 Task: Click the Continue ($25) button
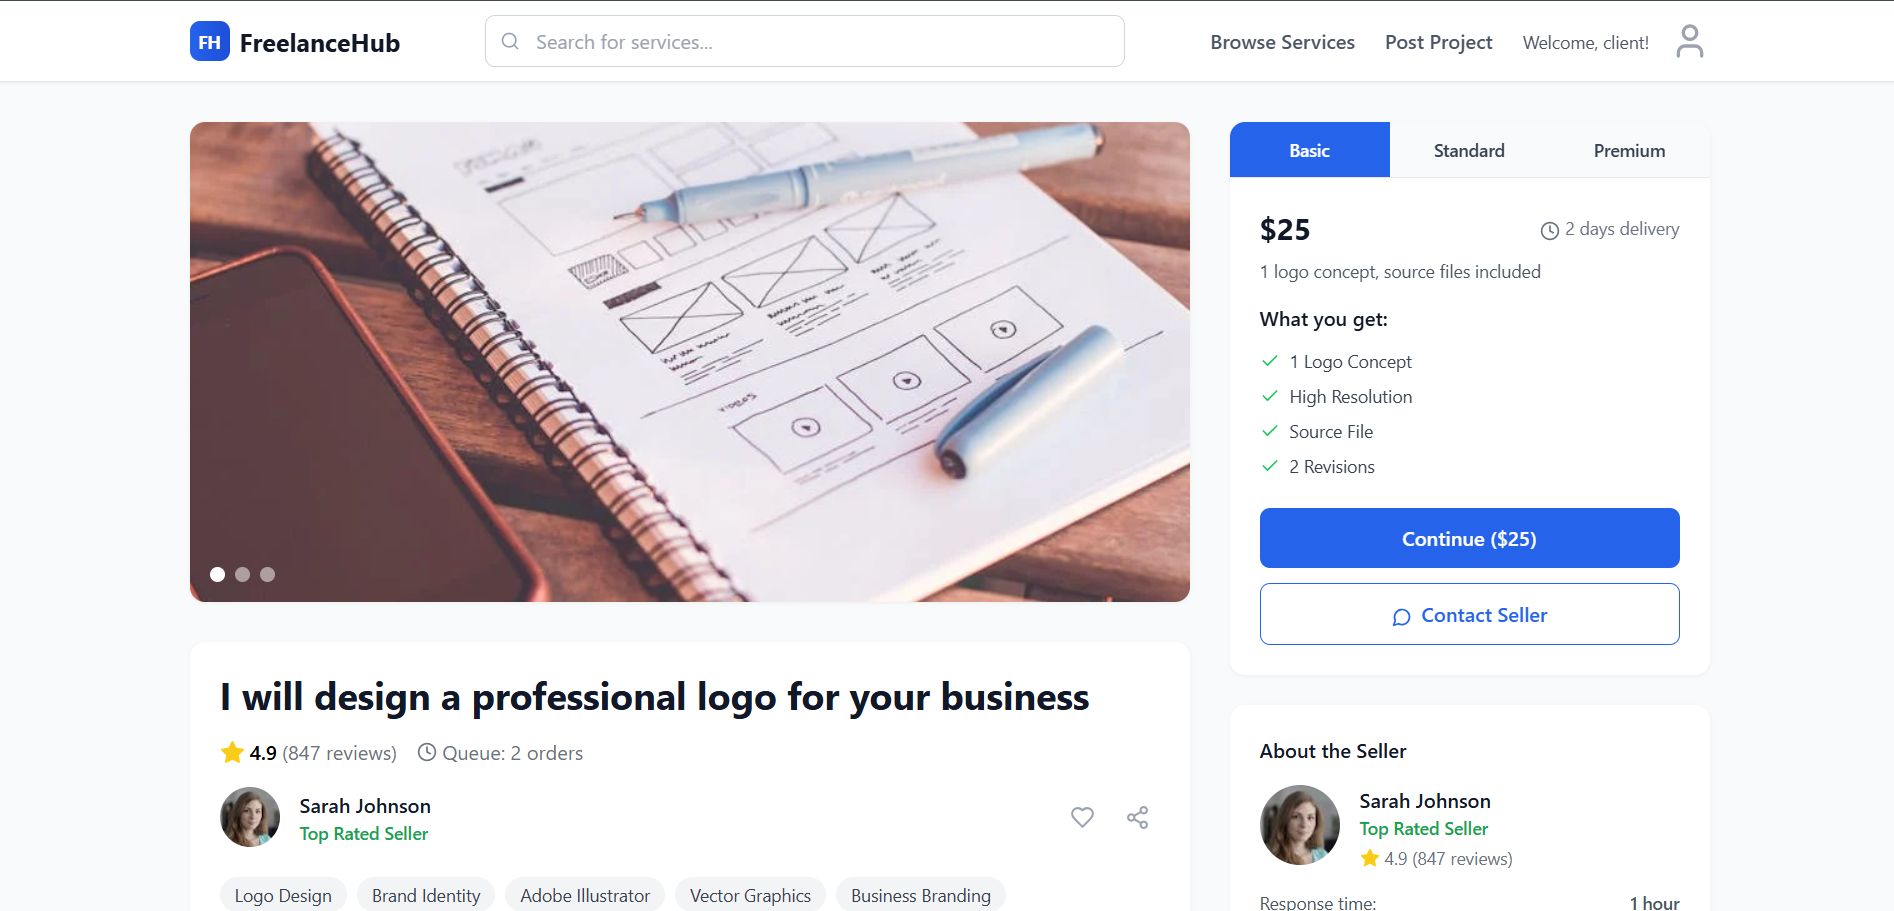coord(1469,538)
